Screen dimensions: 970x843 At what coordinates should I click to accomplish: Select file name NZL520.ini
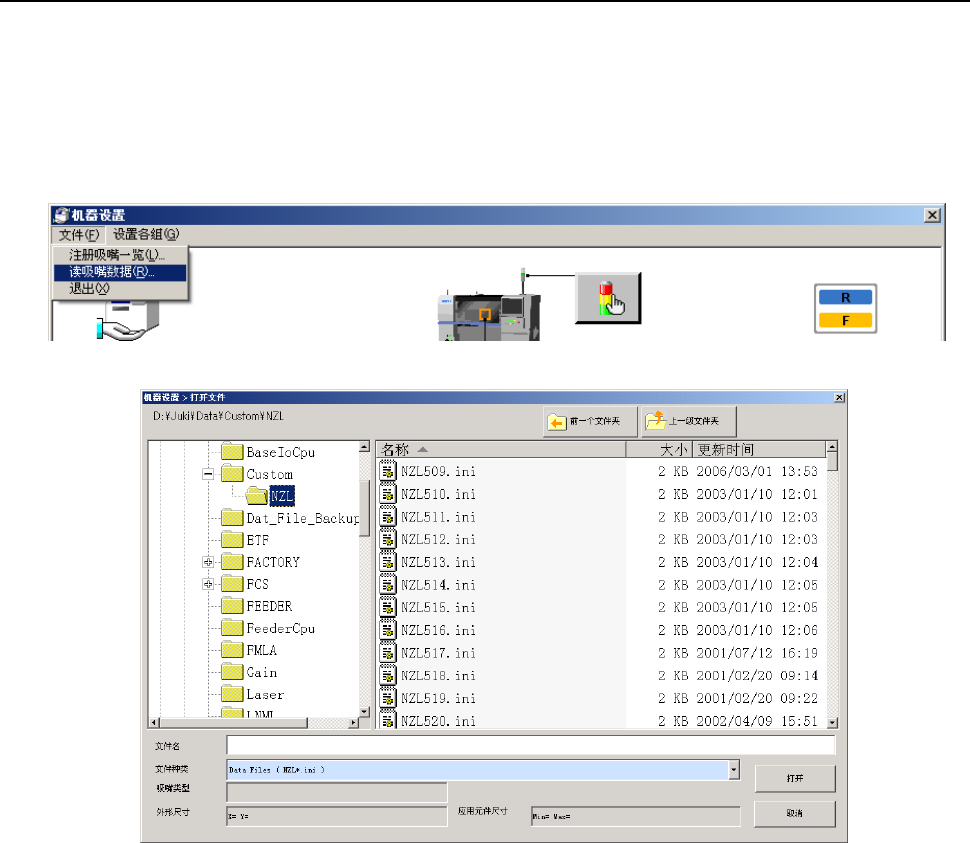(x=438, y=721)
